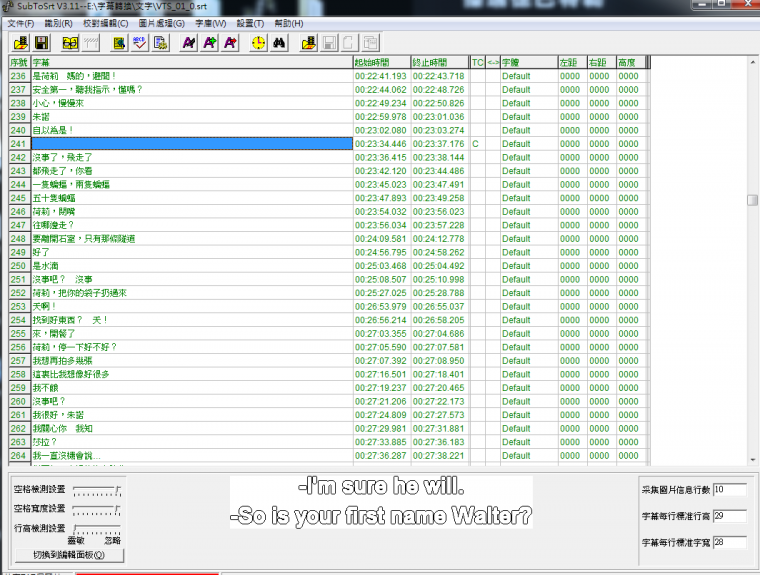Click the yellow clock timing icon
Image resolution: width=760 pixels, height=575 pixels.
(x=258, y=43)
